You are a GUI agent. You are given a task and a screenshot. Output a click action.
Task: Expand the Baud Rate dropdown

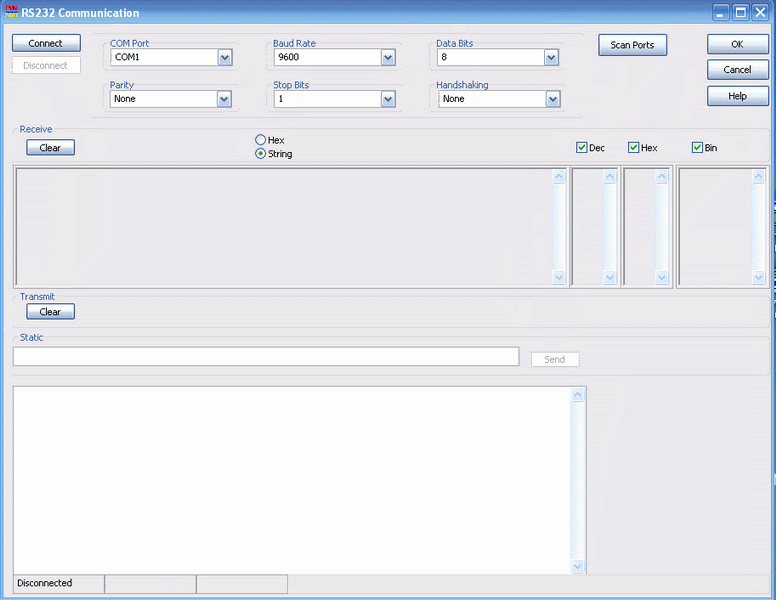[x=388, y=58]
